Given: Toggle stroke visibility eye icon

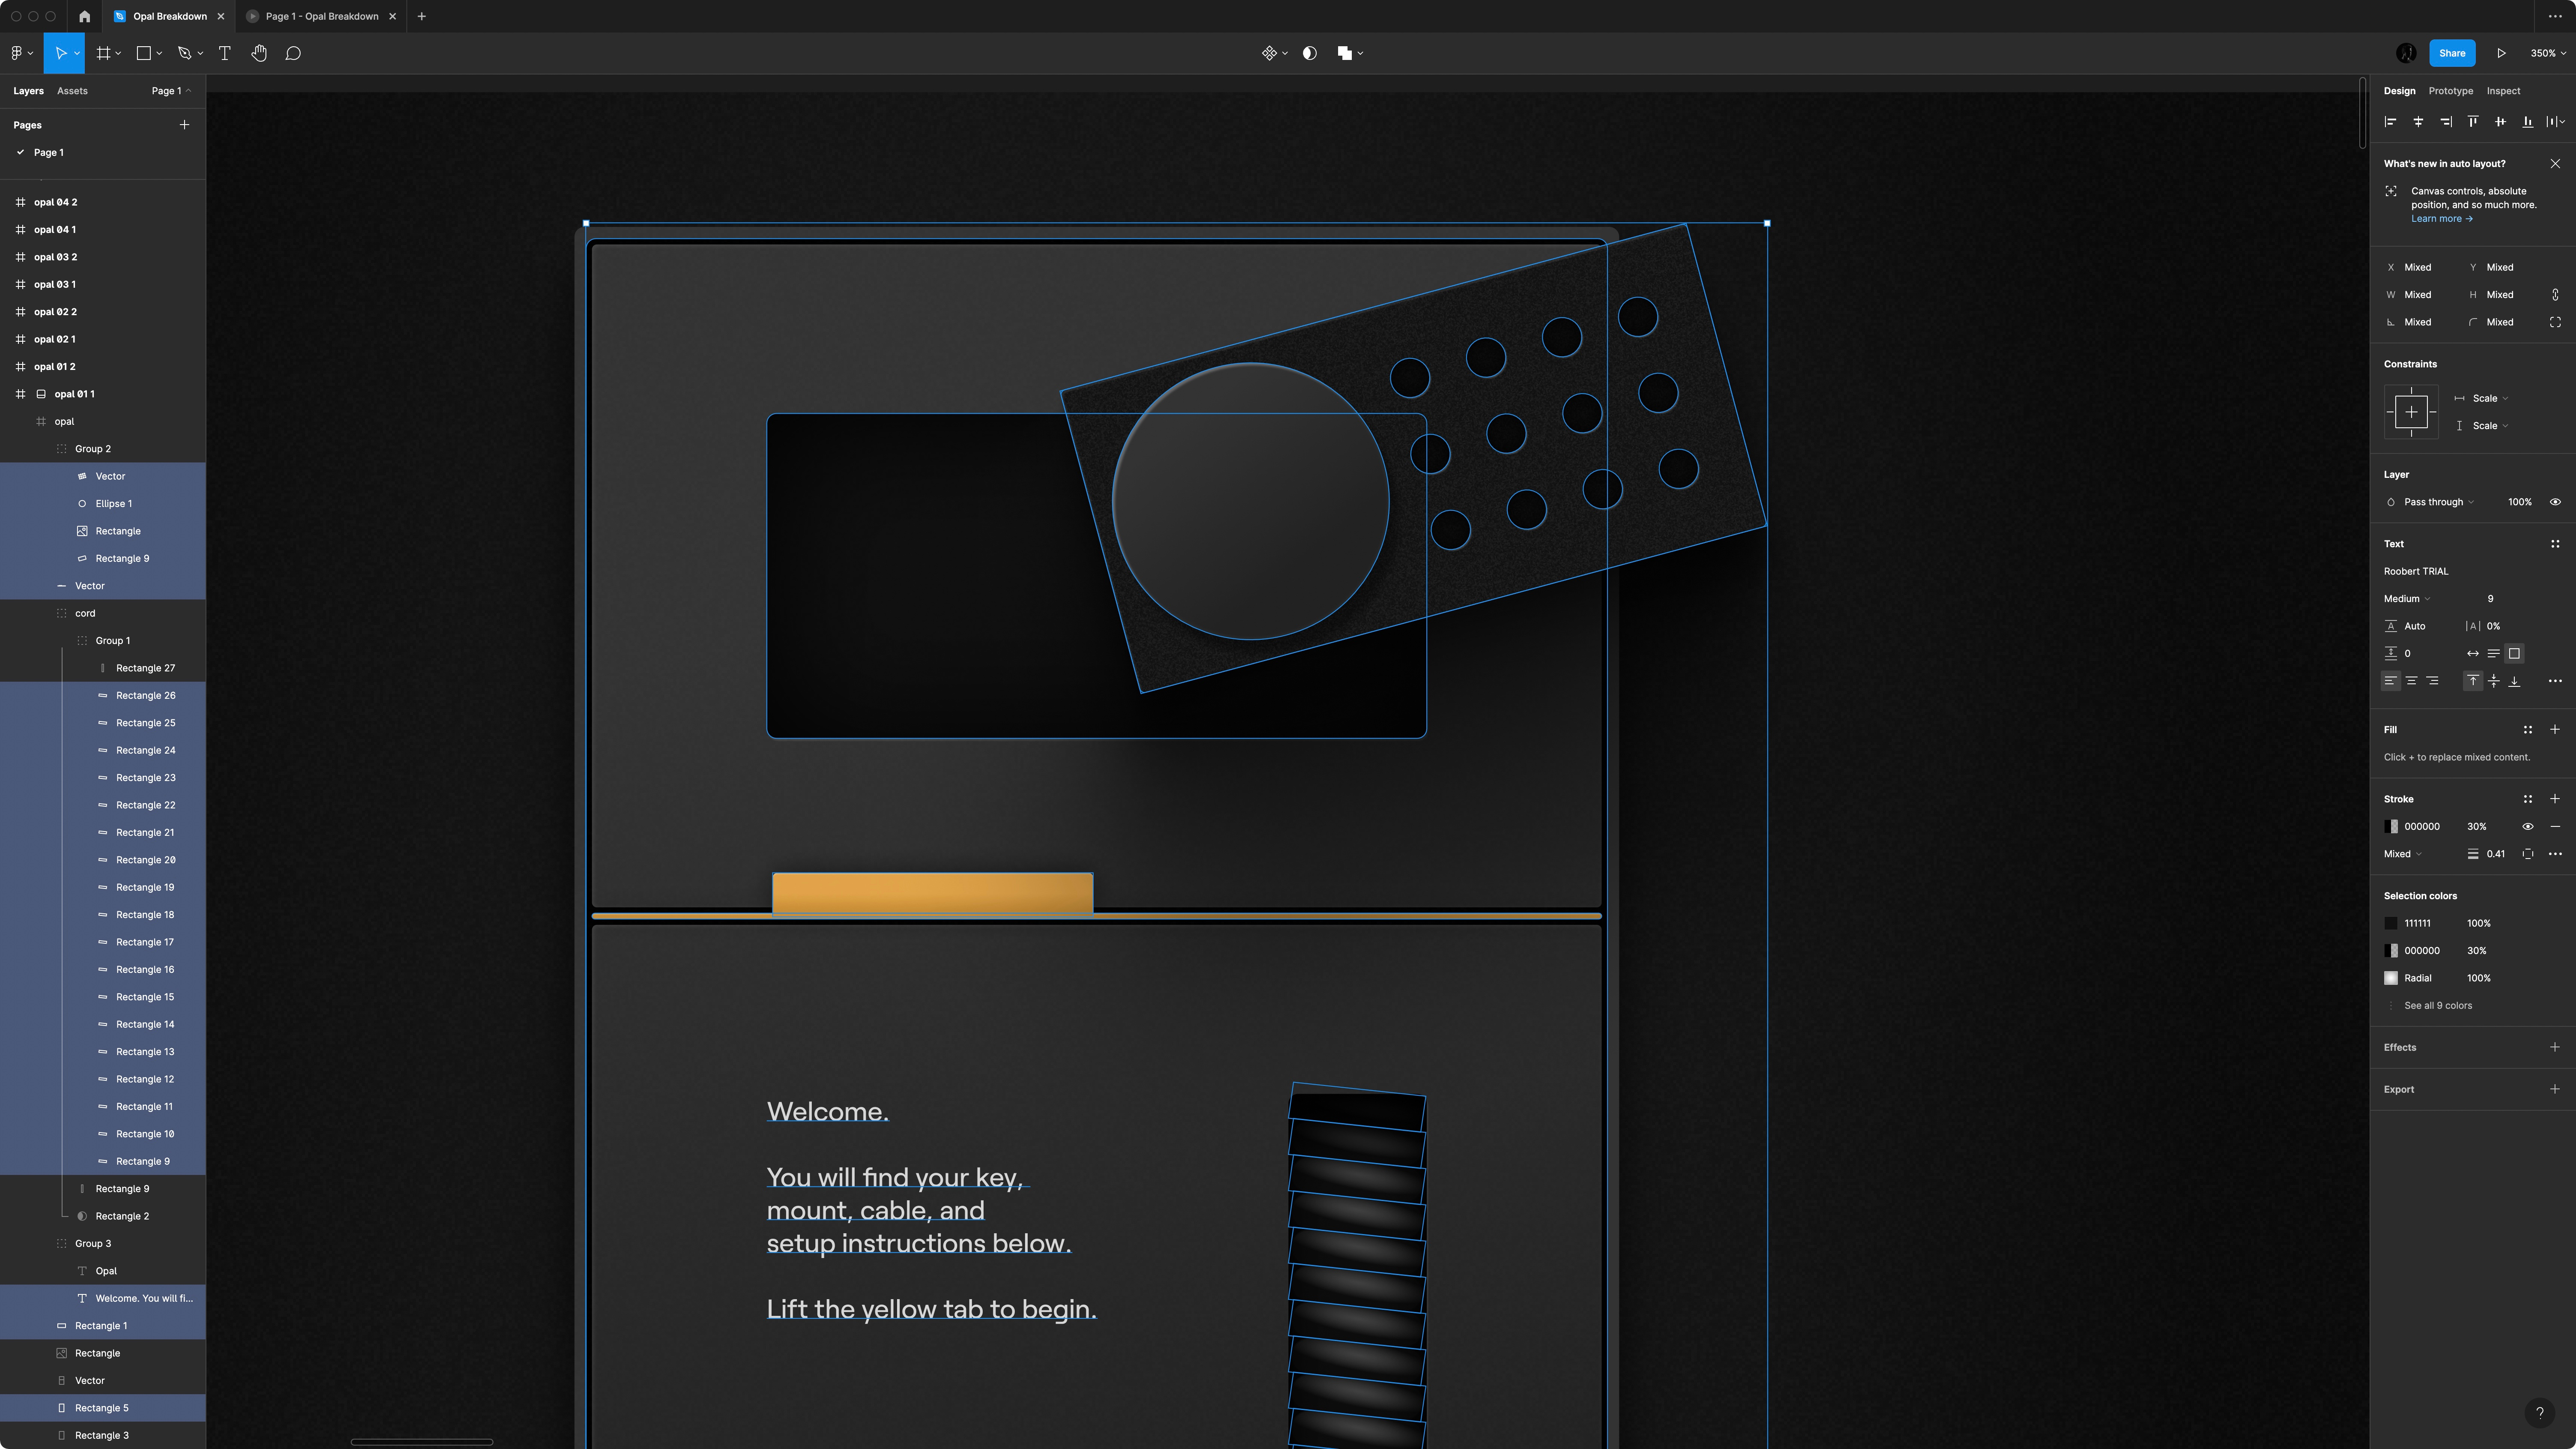Looking at the screenshot, I should (x=2527, y=826).
